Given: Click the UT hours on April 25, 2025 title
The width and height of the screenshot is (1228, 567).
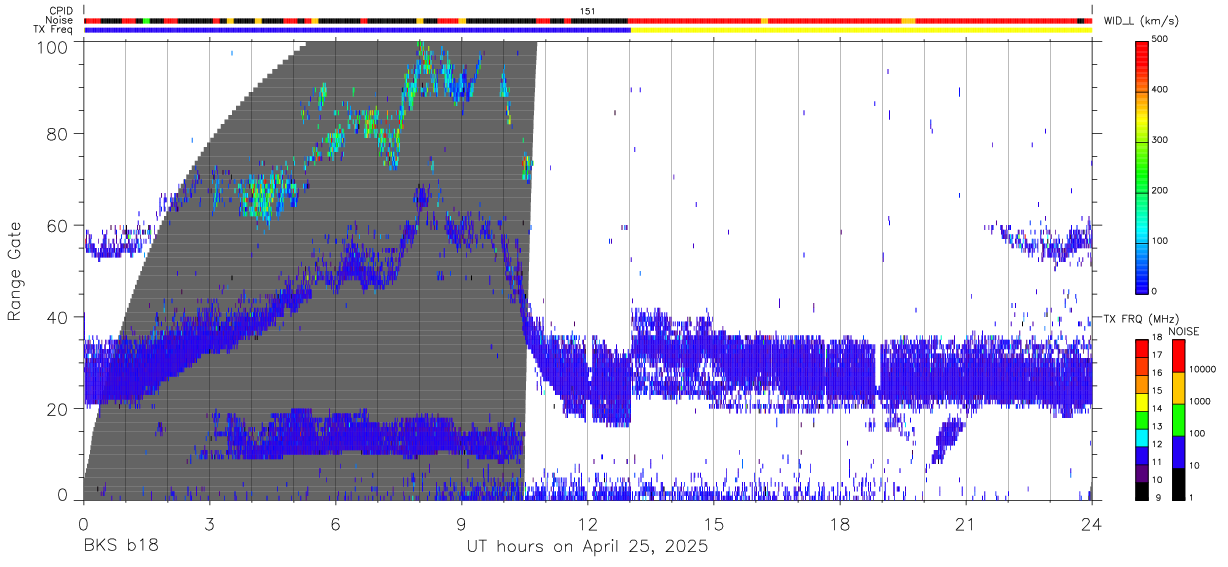Looking at the screenshot, I should point(588,546).
